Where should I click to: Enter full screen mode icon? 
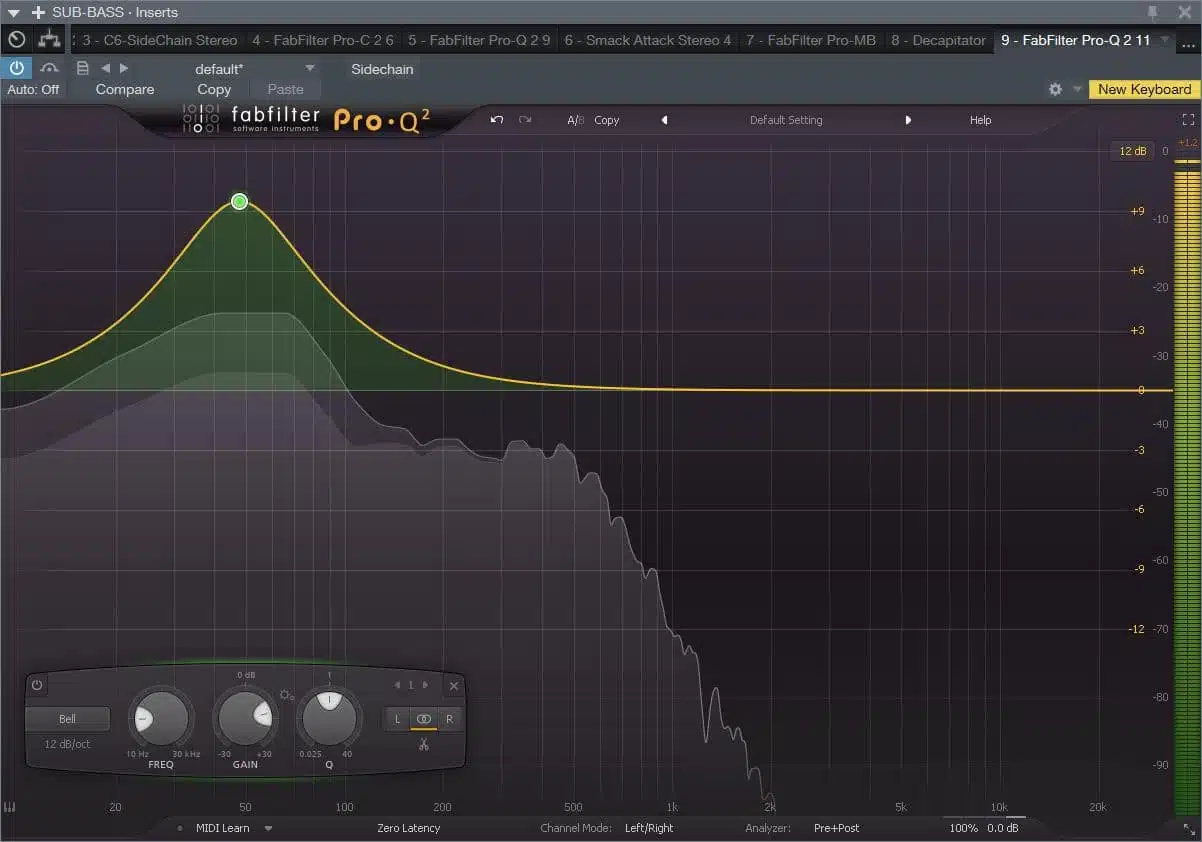pyautogui.click(x=1188, y=119)
